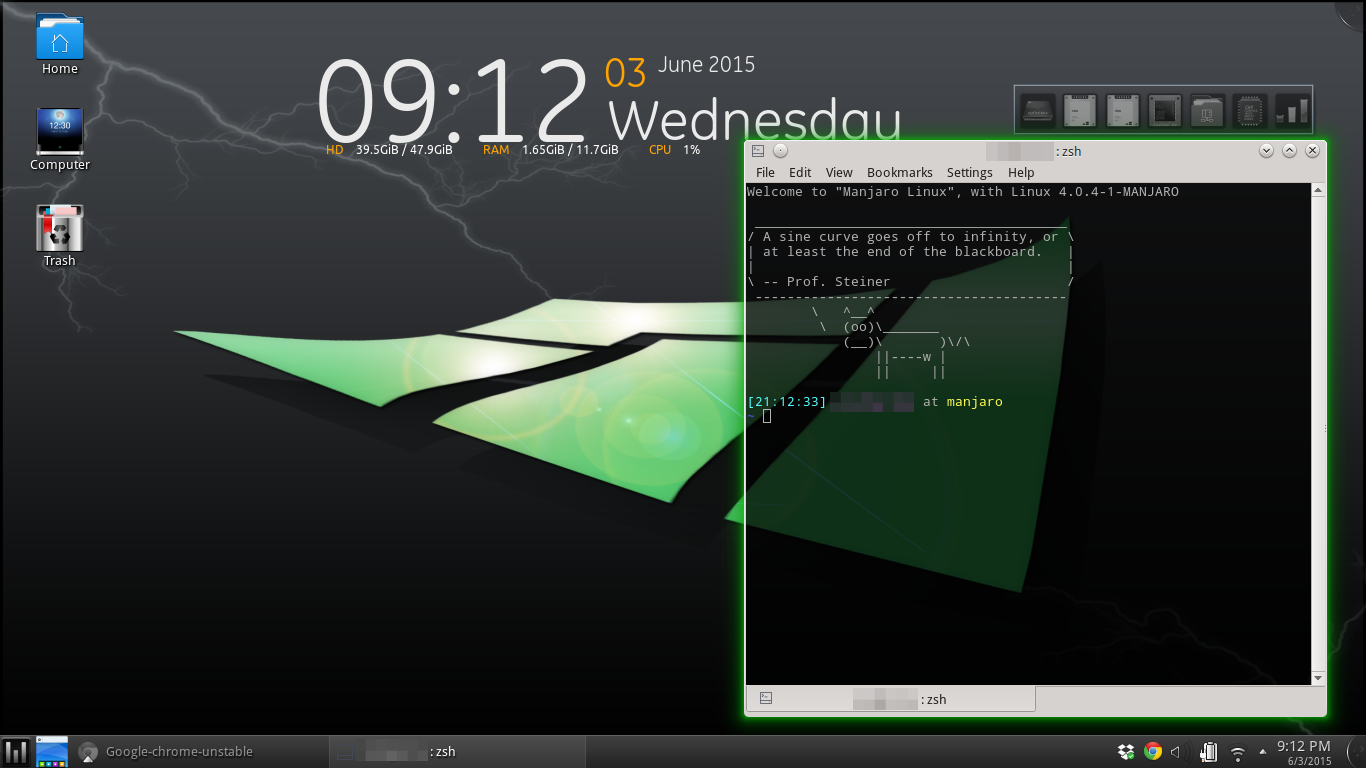Click the battery charging indicator
The width and height of the screenshot is (1366, 768).
coord(1208,751)
